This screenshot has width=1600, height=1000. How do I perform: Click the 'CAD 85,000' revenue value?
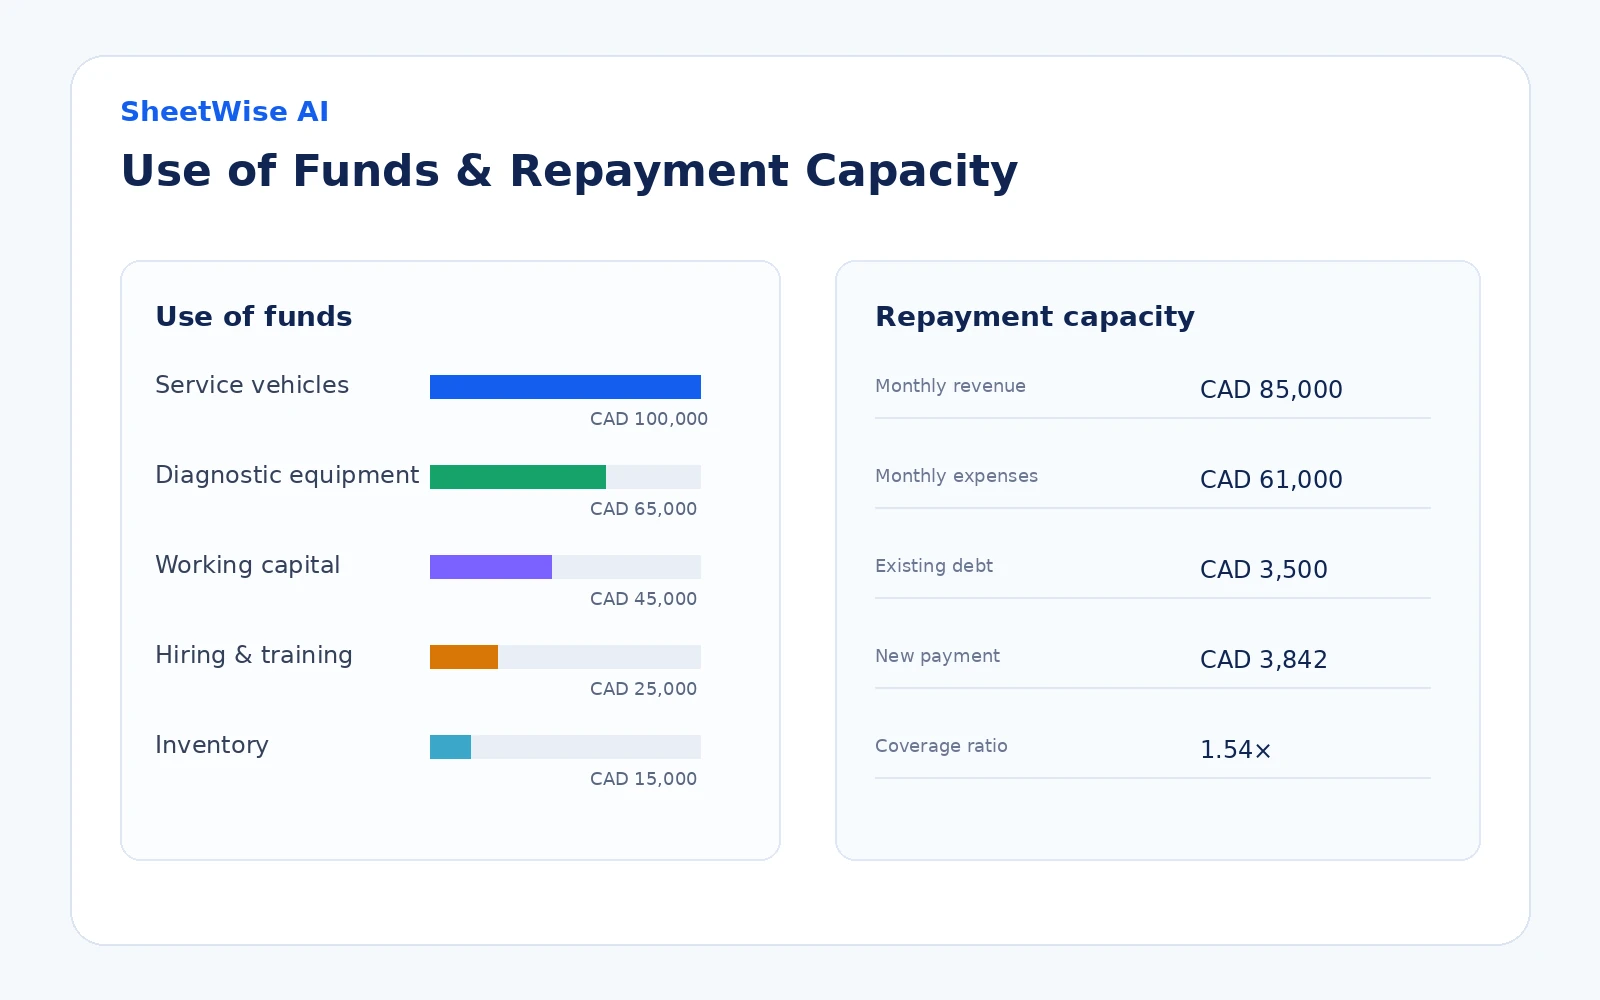tap(1271, 390)
